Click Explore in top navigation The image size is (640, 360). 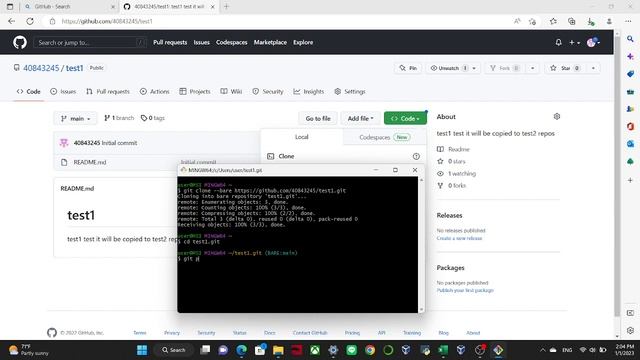click(303, 42)
